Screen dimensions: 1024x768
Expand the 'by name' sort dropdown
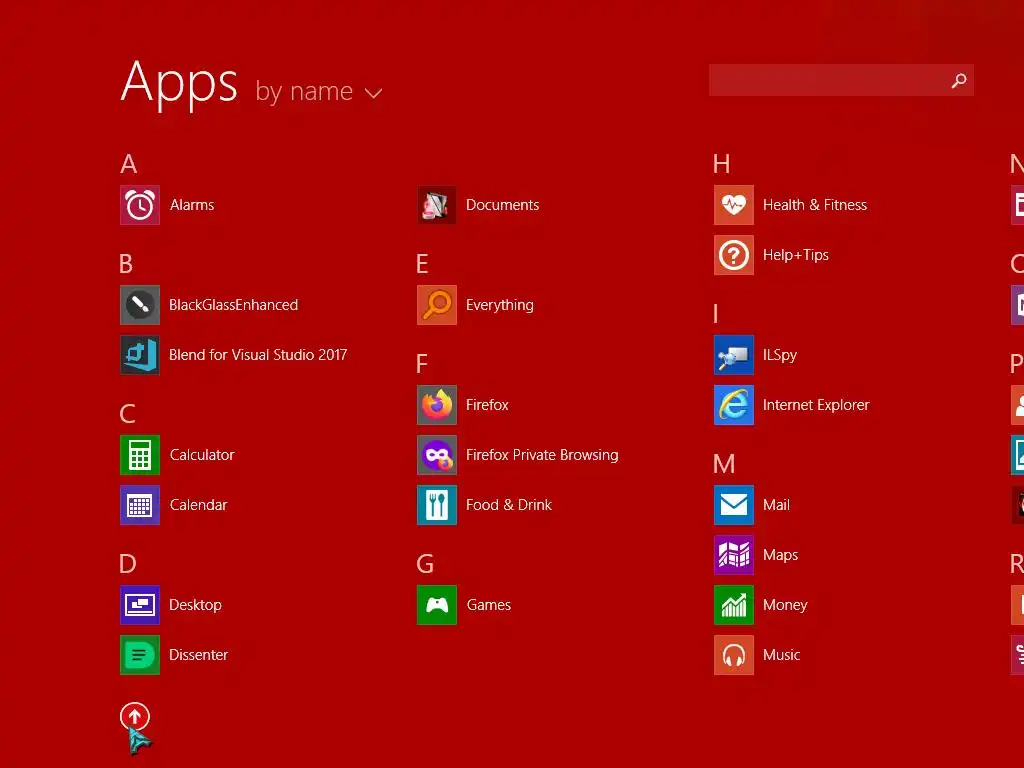319,91
